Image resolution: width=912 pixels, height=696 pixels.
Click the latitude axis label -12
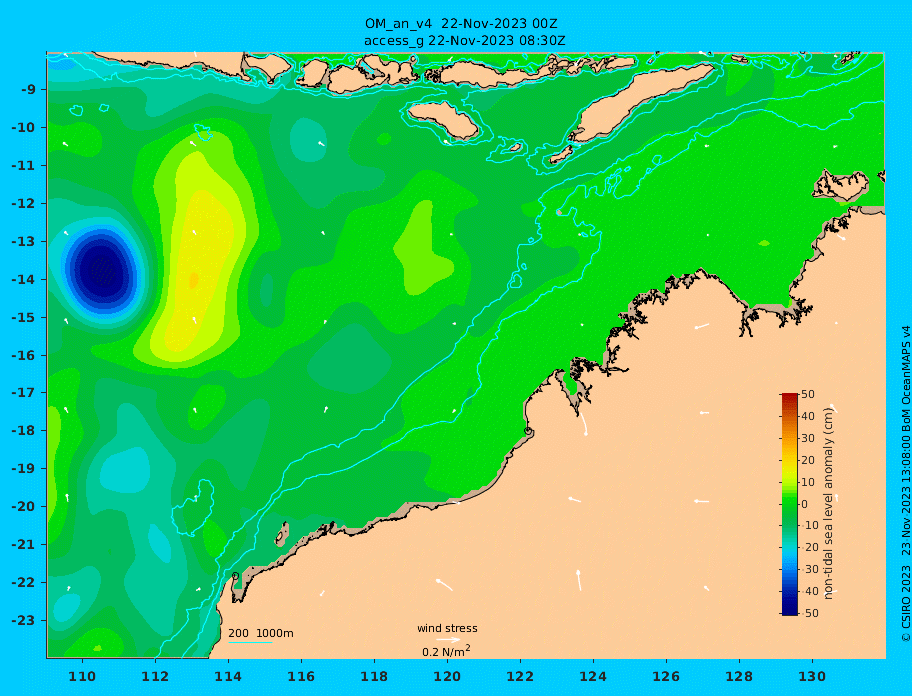click(x=24, y=204)
